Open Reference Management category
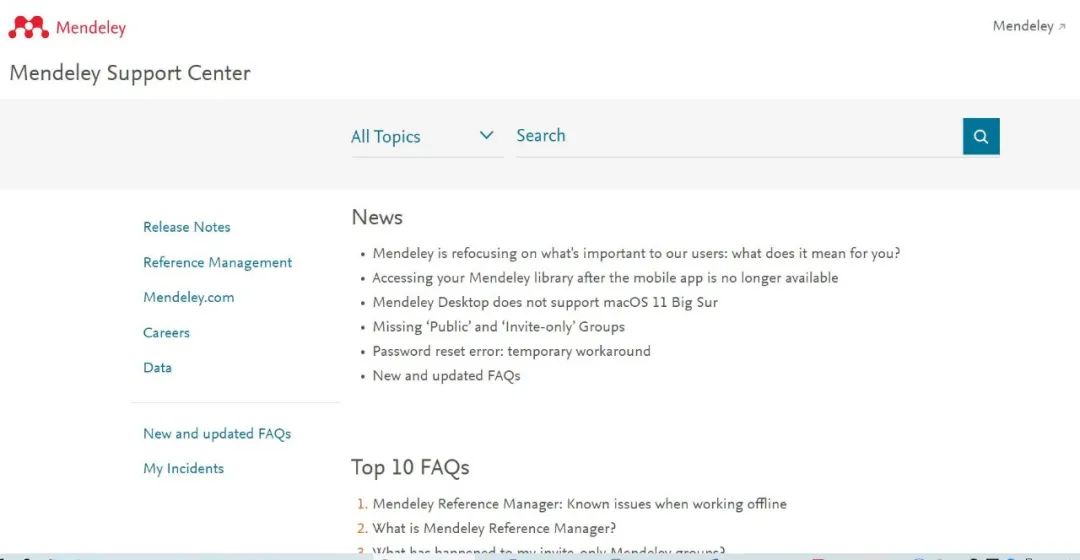This screenshot has height=560, width=1080. coord(218,262)
